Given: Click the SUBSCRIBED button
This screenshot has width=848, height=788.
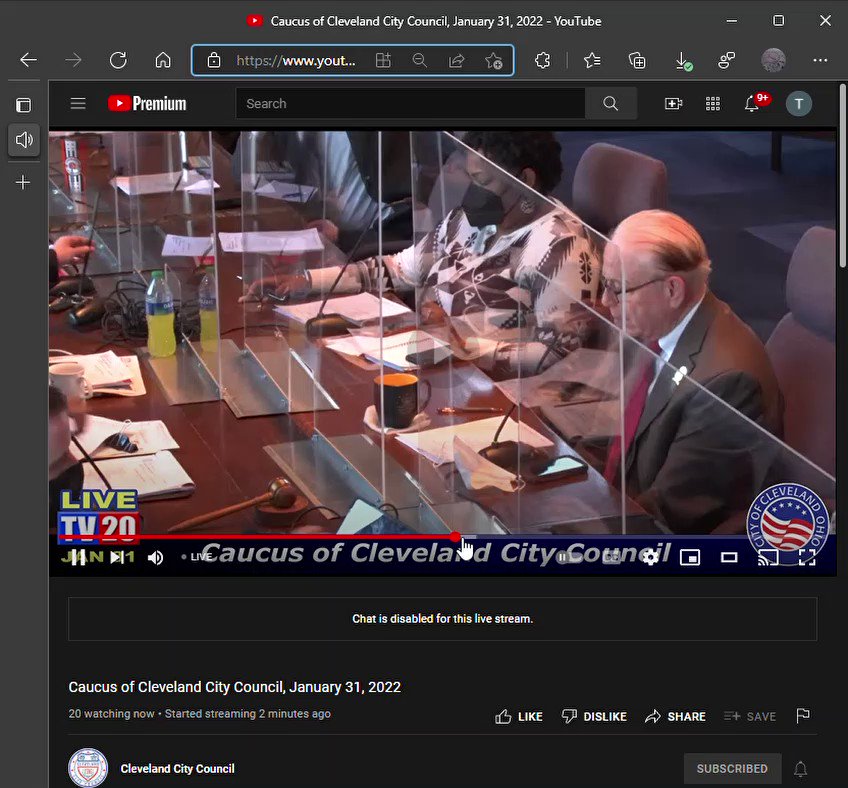Looking at the screenshot, I should [732, 769].
